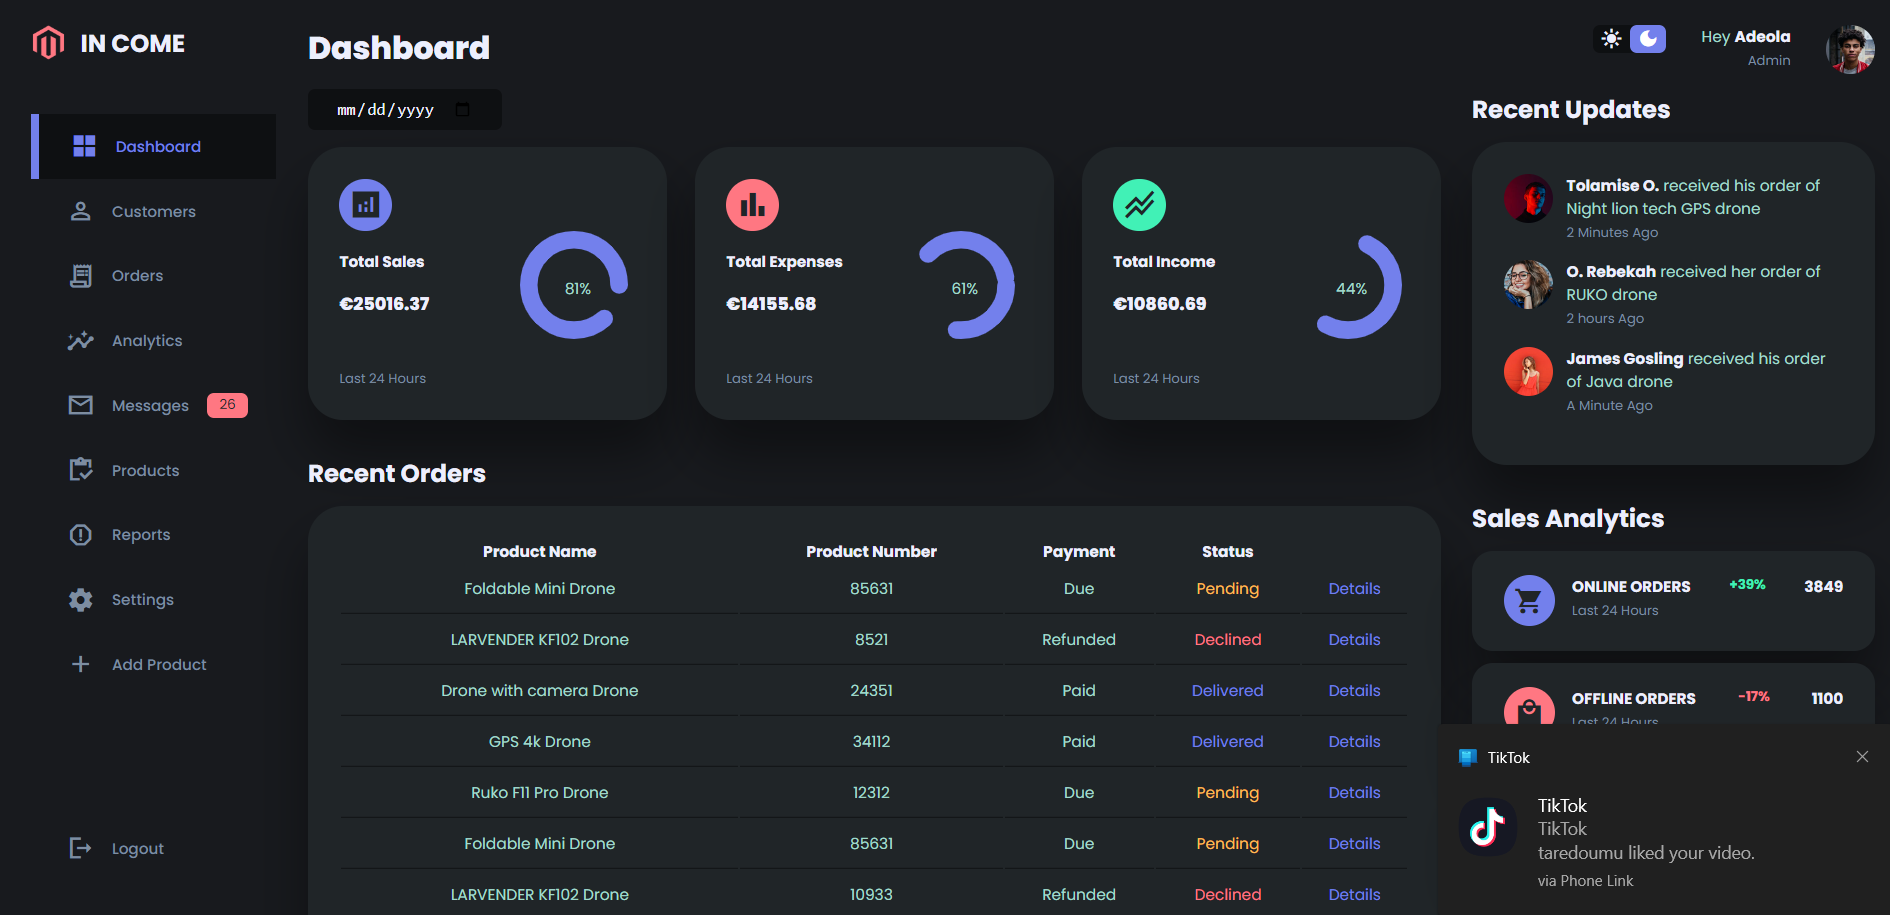Click the Orders receipt icon
Viewport: 1890px width, 915px height.
(x=81, y=276)
